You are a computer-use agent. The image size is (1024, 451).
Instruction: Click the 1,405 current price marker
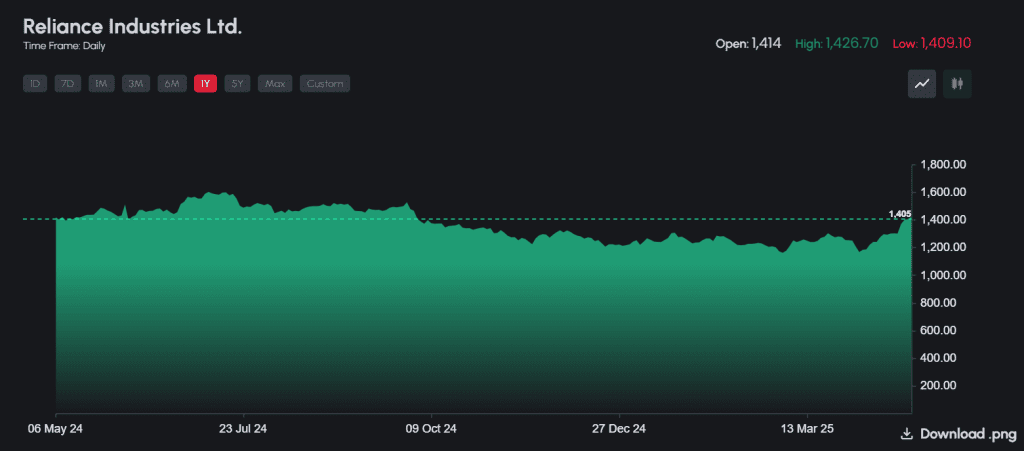point(900,214)
